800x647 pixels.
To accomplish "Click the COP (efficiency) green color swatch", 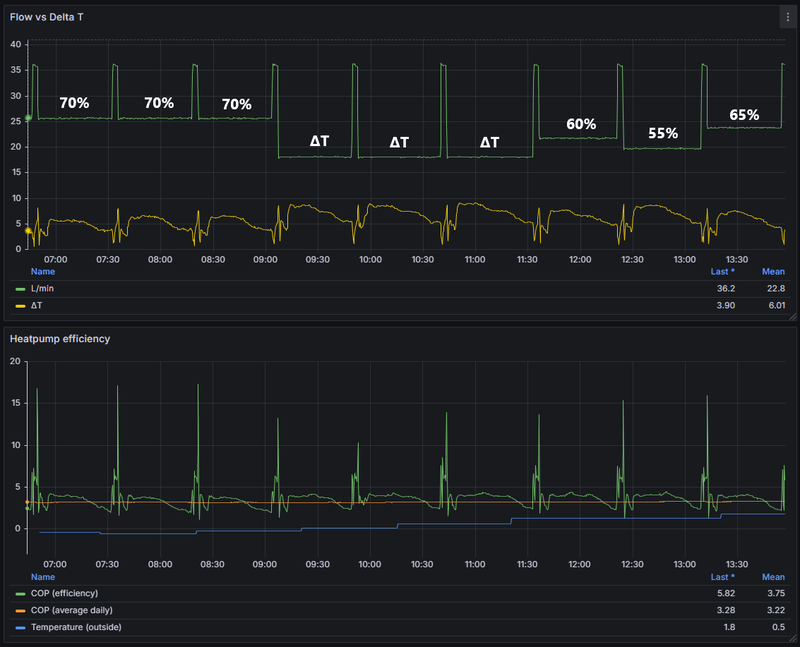I will point(21,594).
